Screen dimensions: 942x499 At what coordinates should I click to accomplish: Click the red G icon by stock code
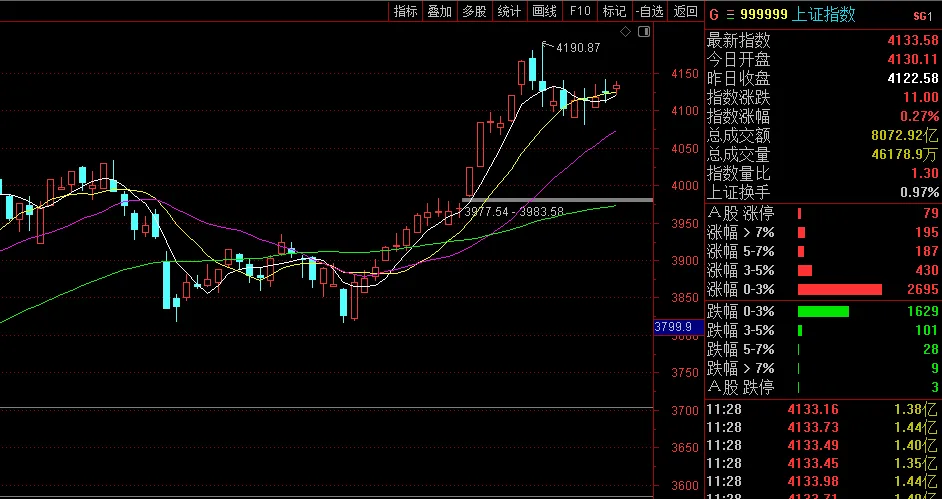tap(714, 15)
